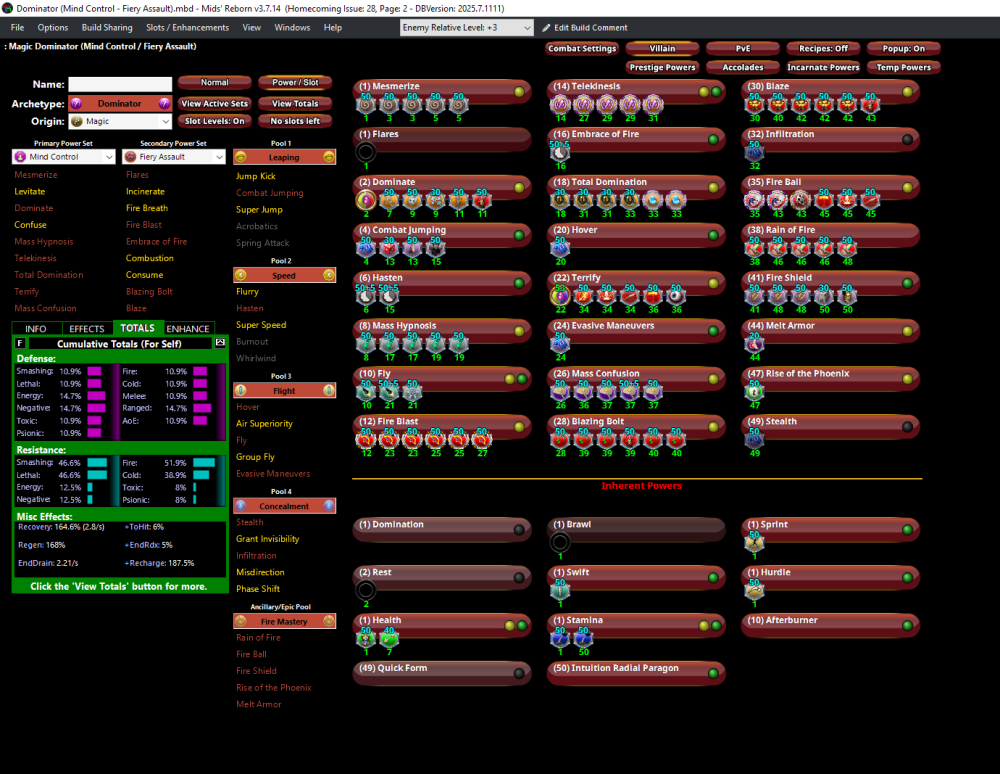Viewport: 1000px width, 774px height.
Task: Toggle the Infiltration power's dark indicator light
Action: point(906,140)
